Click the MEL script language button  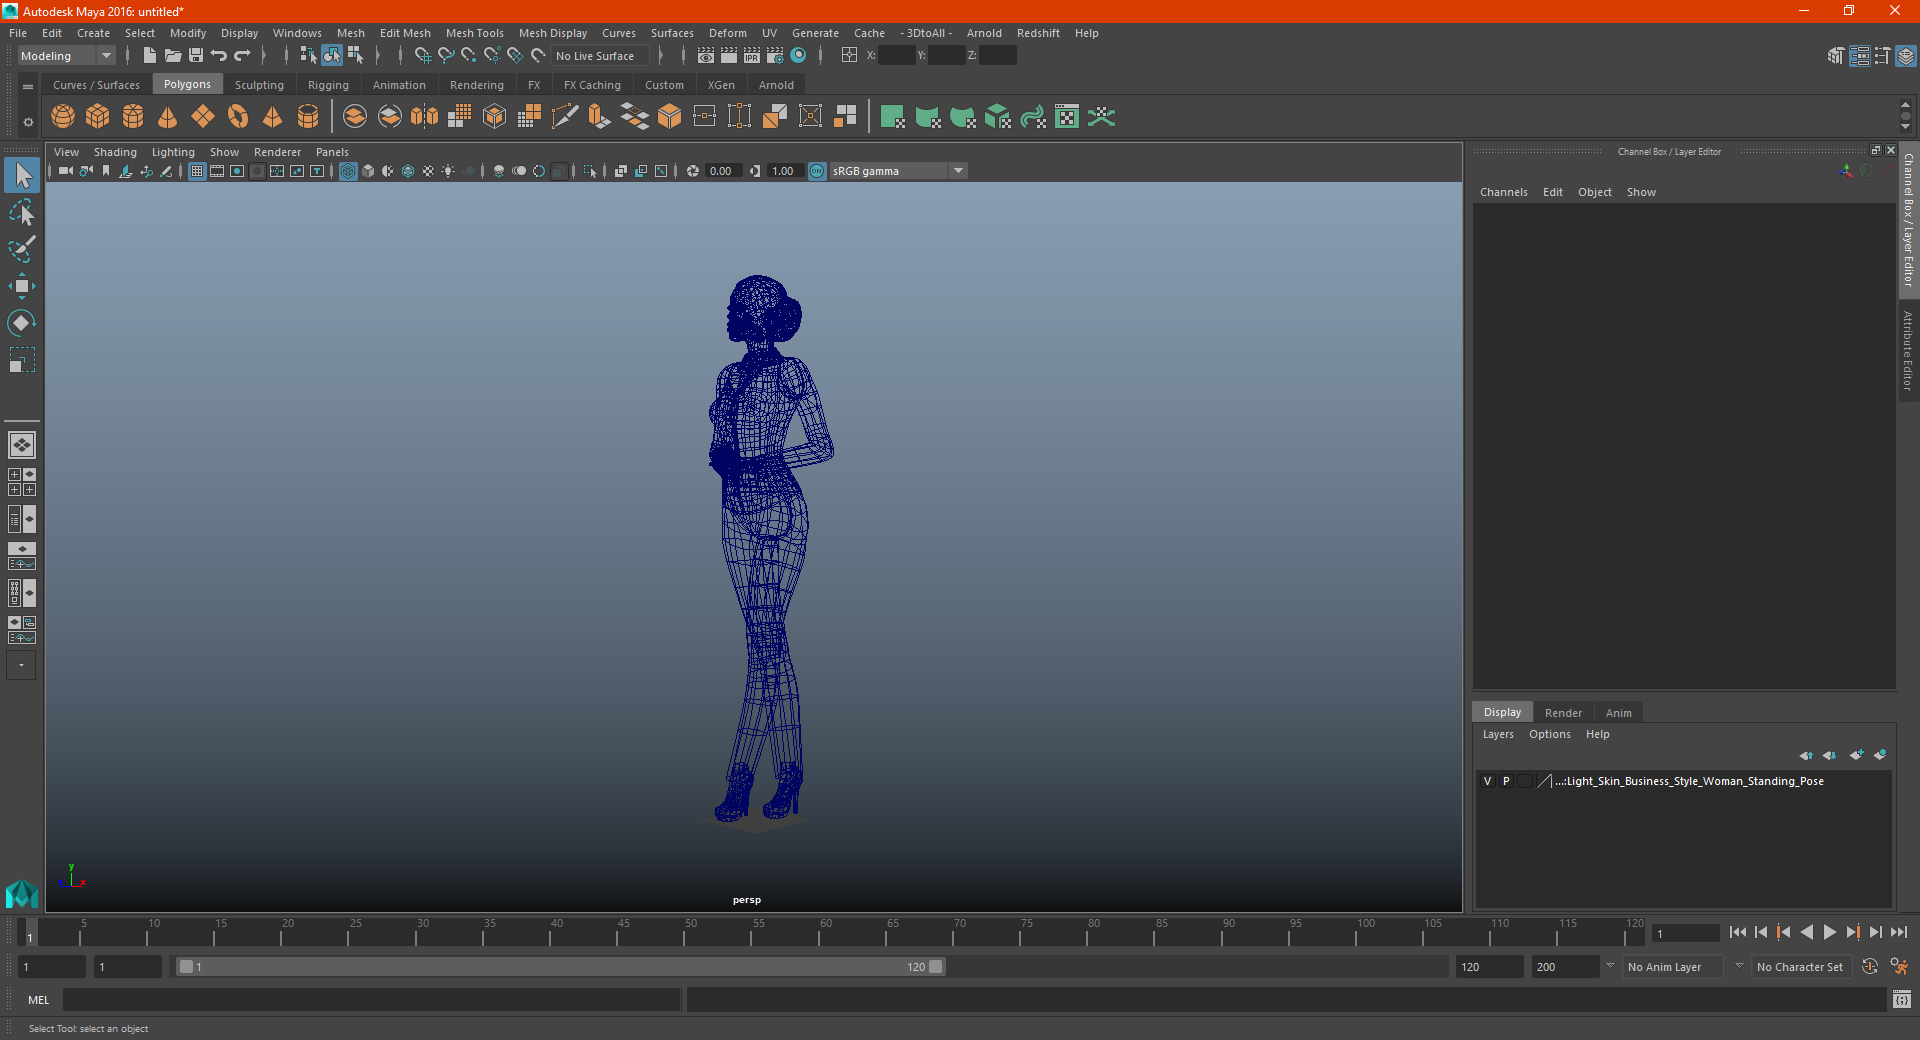click(x=39, y=999)
